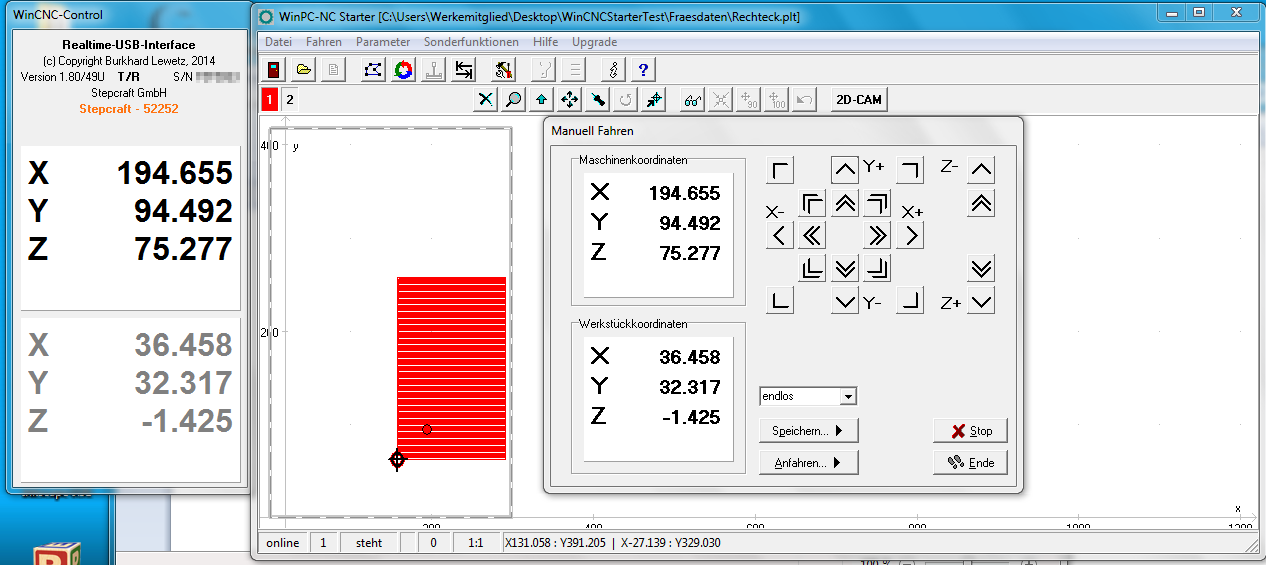Image resolution: width=1266 pixels, height=565 pixels.
Task: Jog diagonally with double top-left bracket
Action: (812, 204)
